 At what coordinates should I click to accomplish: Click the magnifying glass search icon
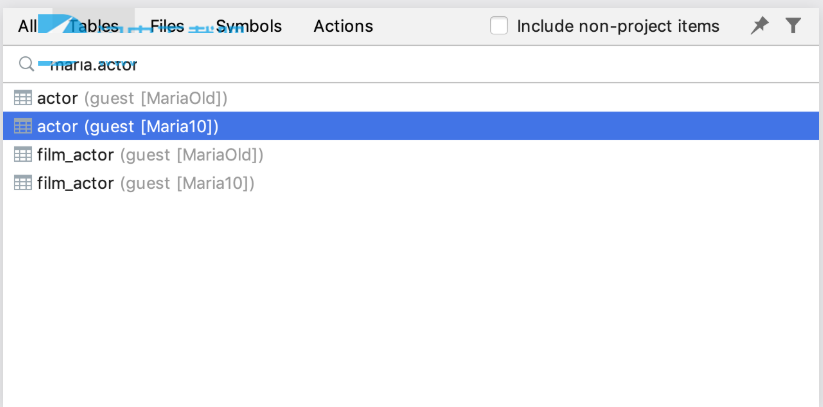[26, 64]
